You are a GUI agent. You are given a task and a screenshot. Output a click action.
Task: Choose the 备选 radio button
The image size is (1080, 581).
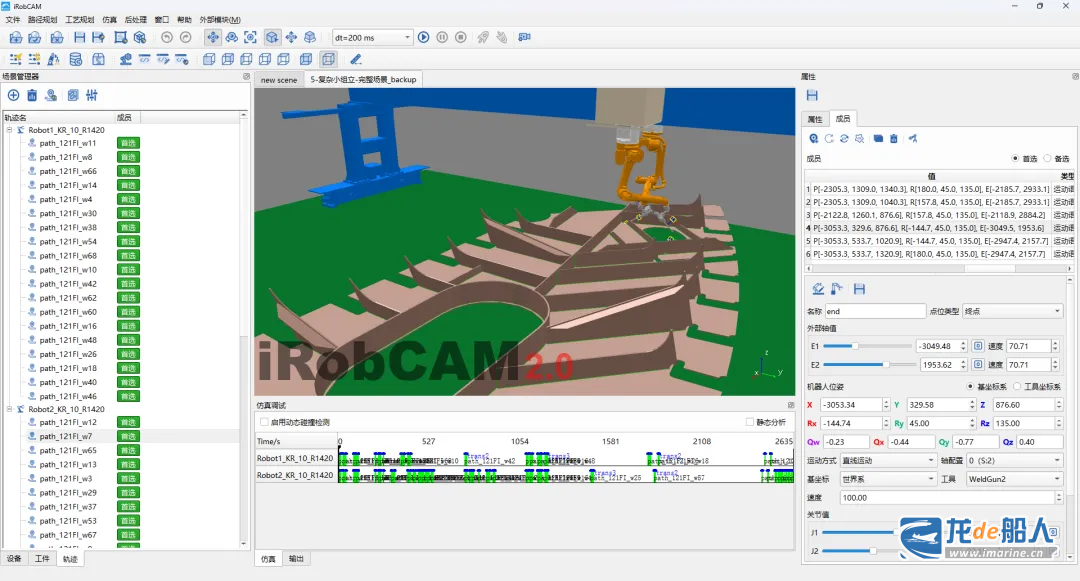(1047, 158)
